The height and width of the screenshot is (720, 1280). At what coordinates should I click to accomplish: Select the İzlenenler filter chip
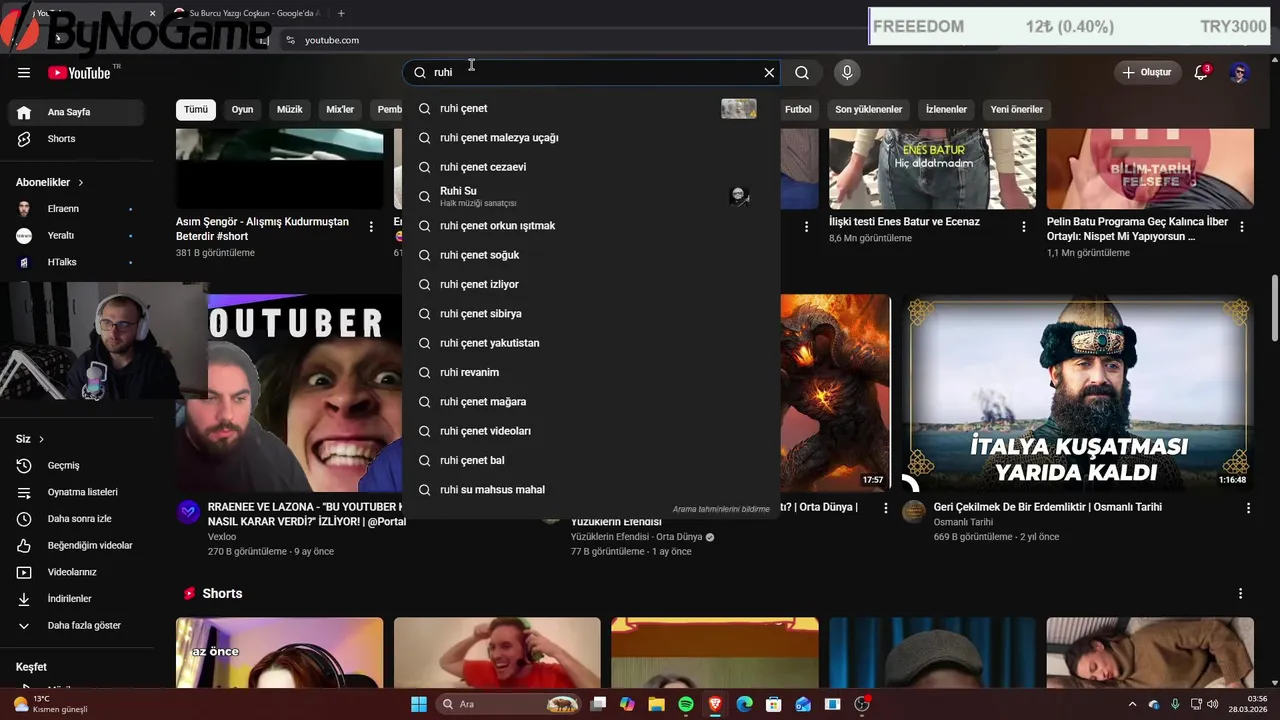[x=946, y=109]
